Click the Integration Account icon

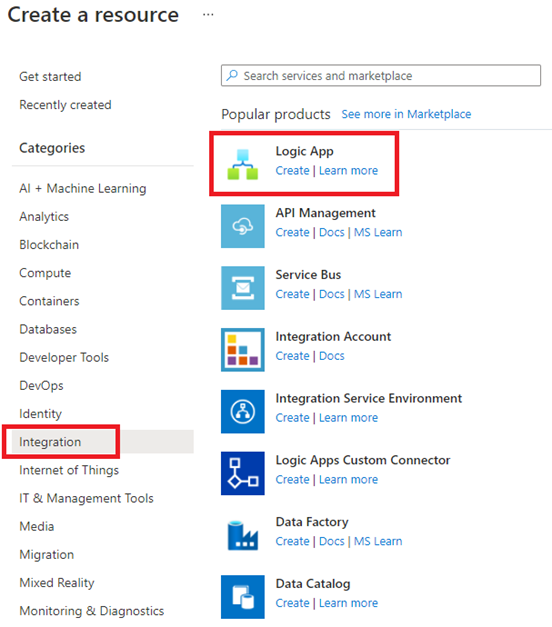pos(243,350)
